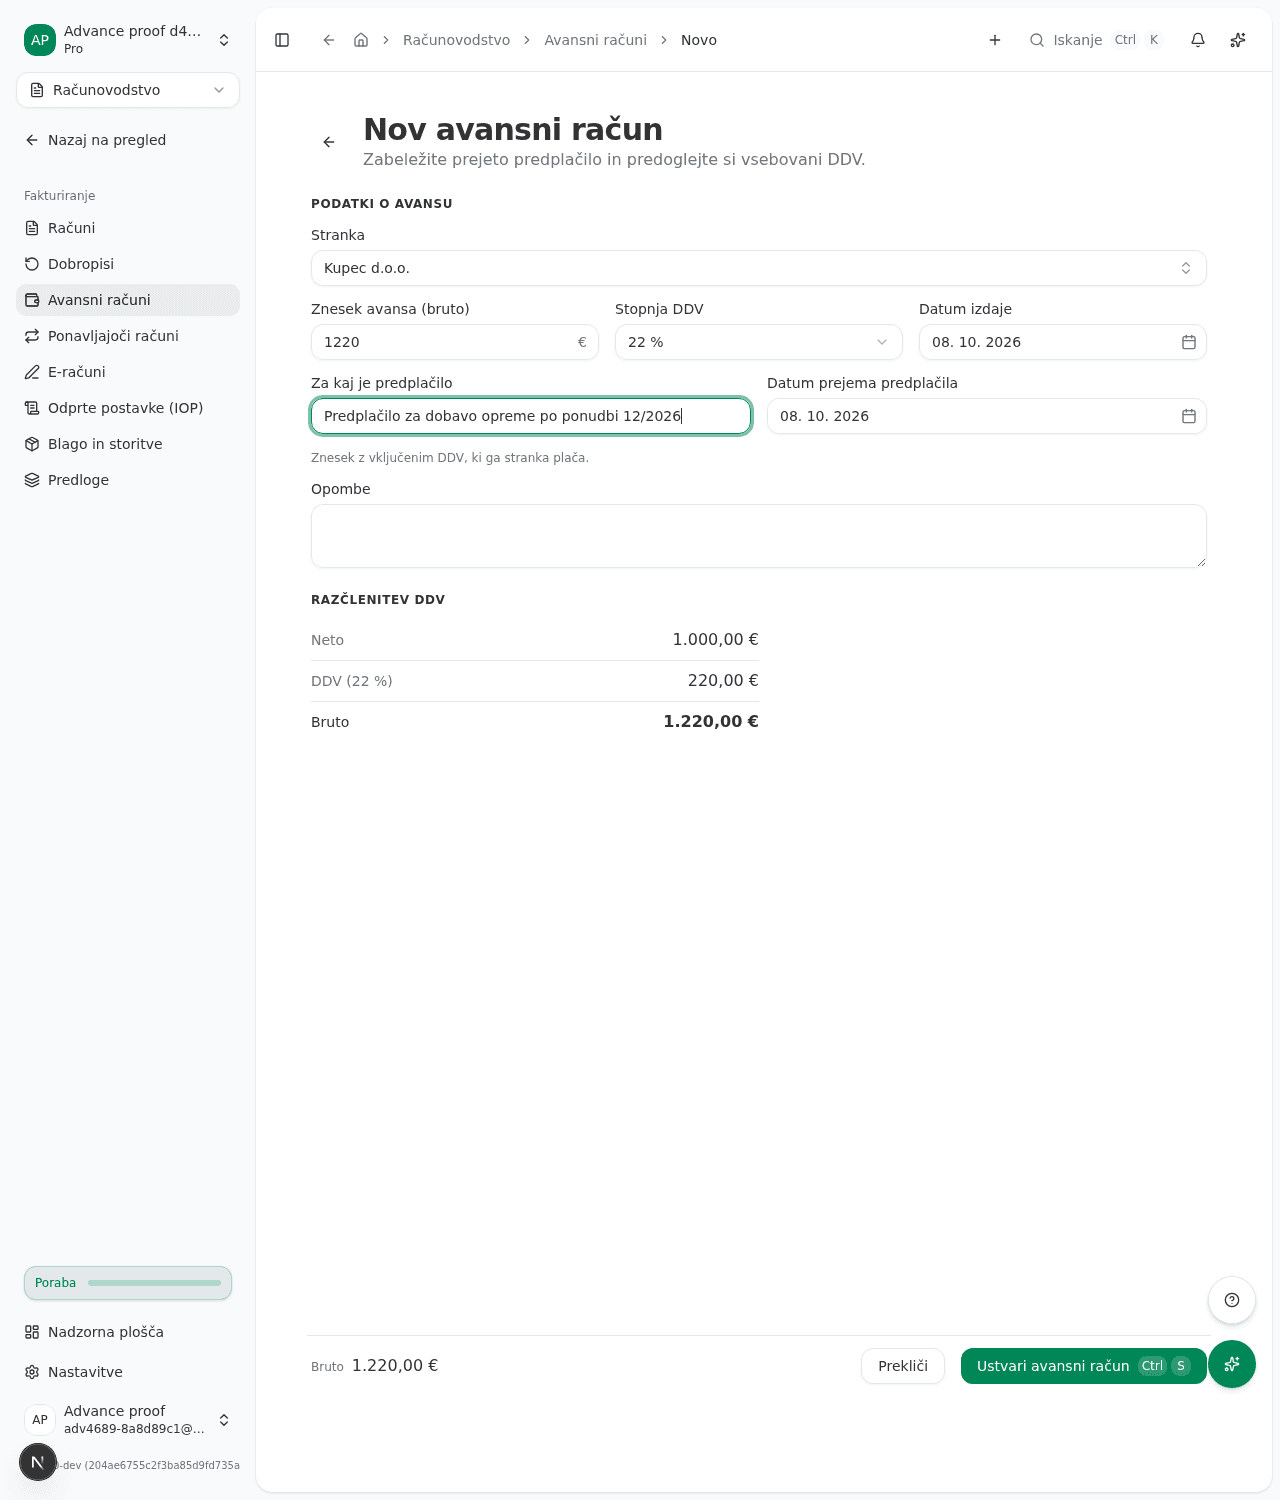The height and width of the screenshot is (1500, 1280).
Task: Open Ponavljajoči računi in the sidebar
Action: pos(128,336)
